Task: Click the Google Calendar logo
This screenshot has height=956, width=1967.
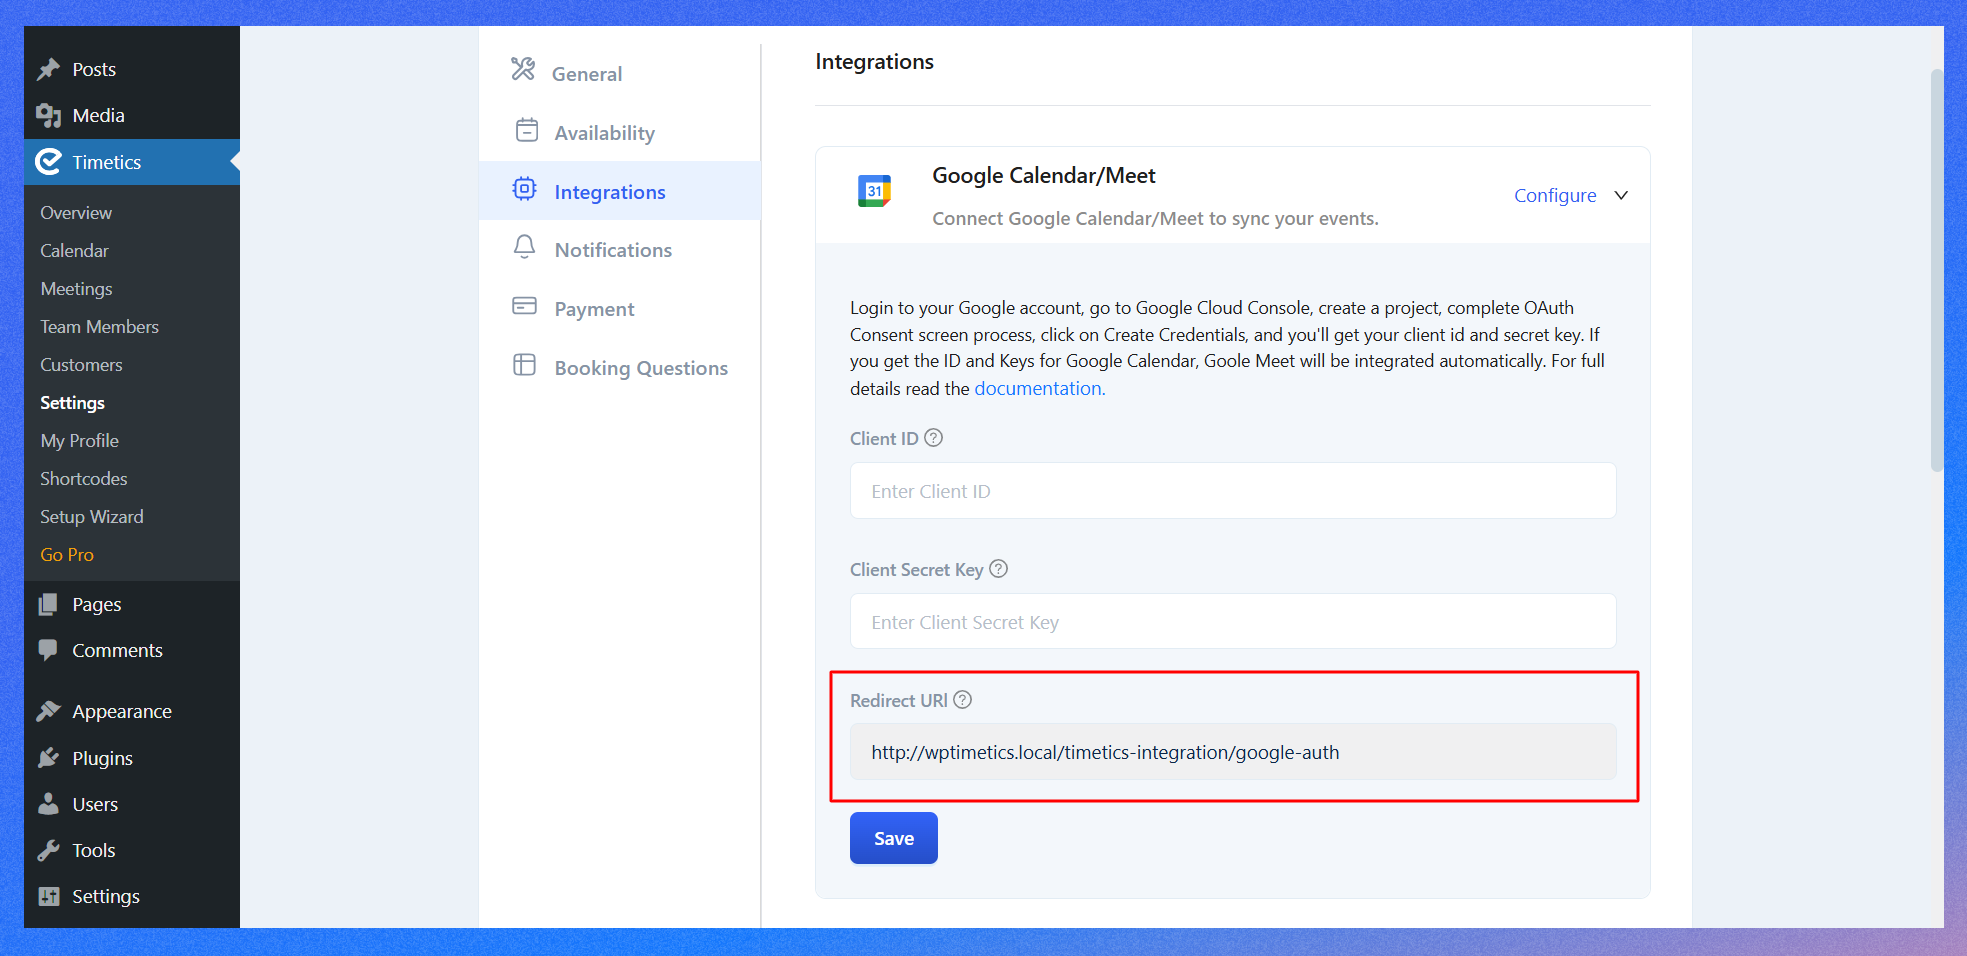Action: tap(874, 191)
